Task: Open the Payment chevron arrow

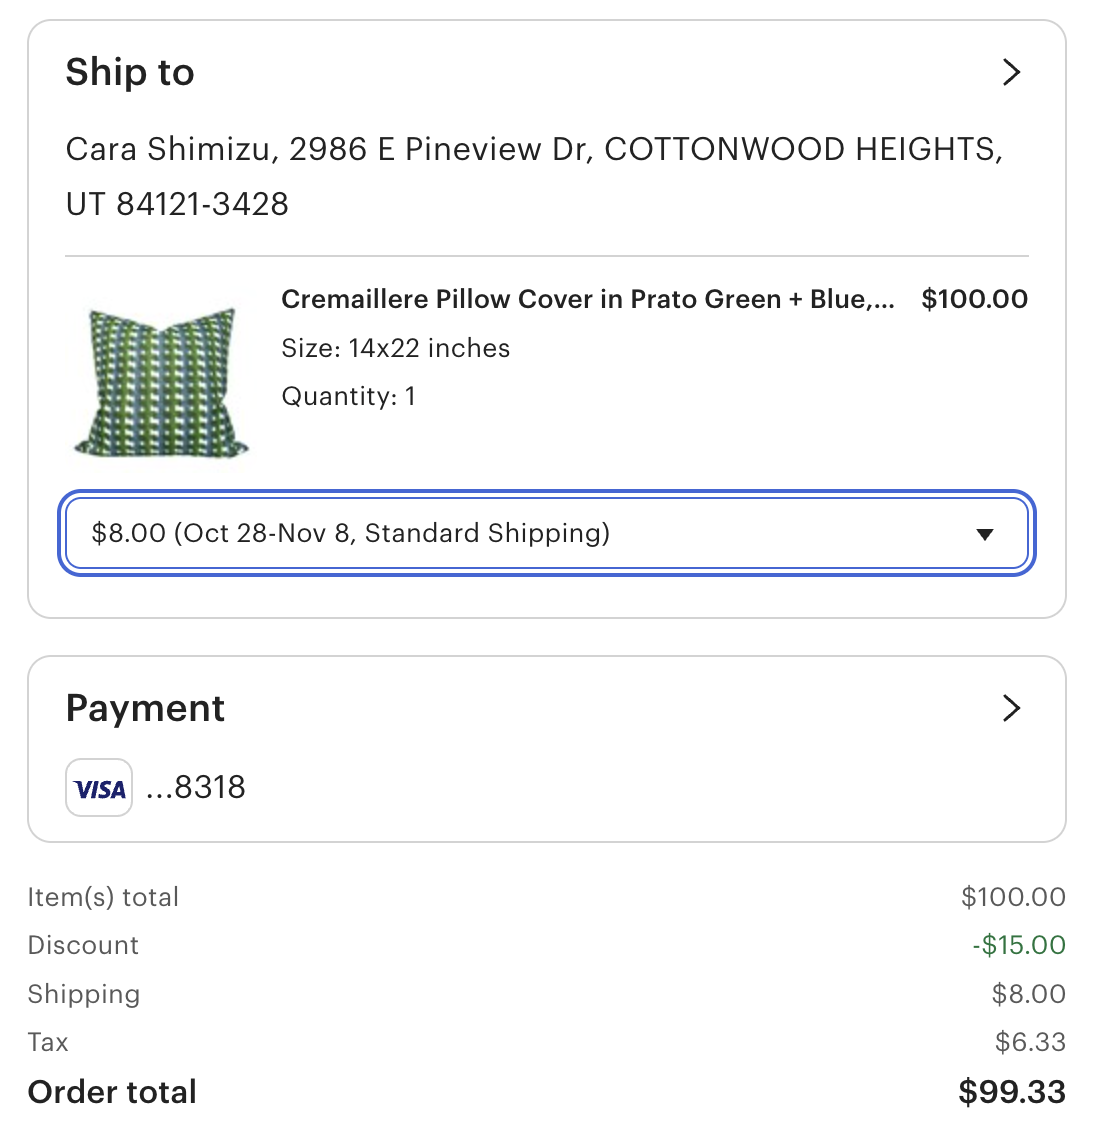Action: point(1011,708)
